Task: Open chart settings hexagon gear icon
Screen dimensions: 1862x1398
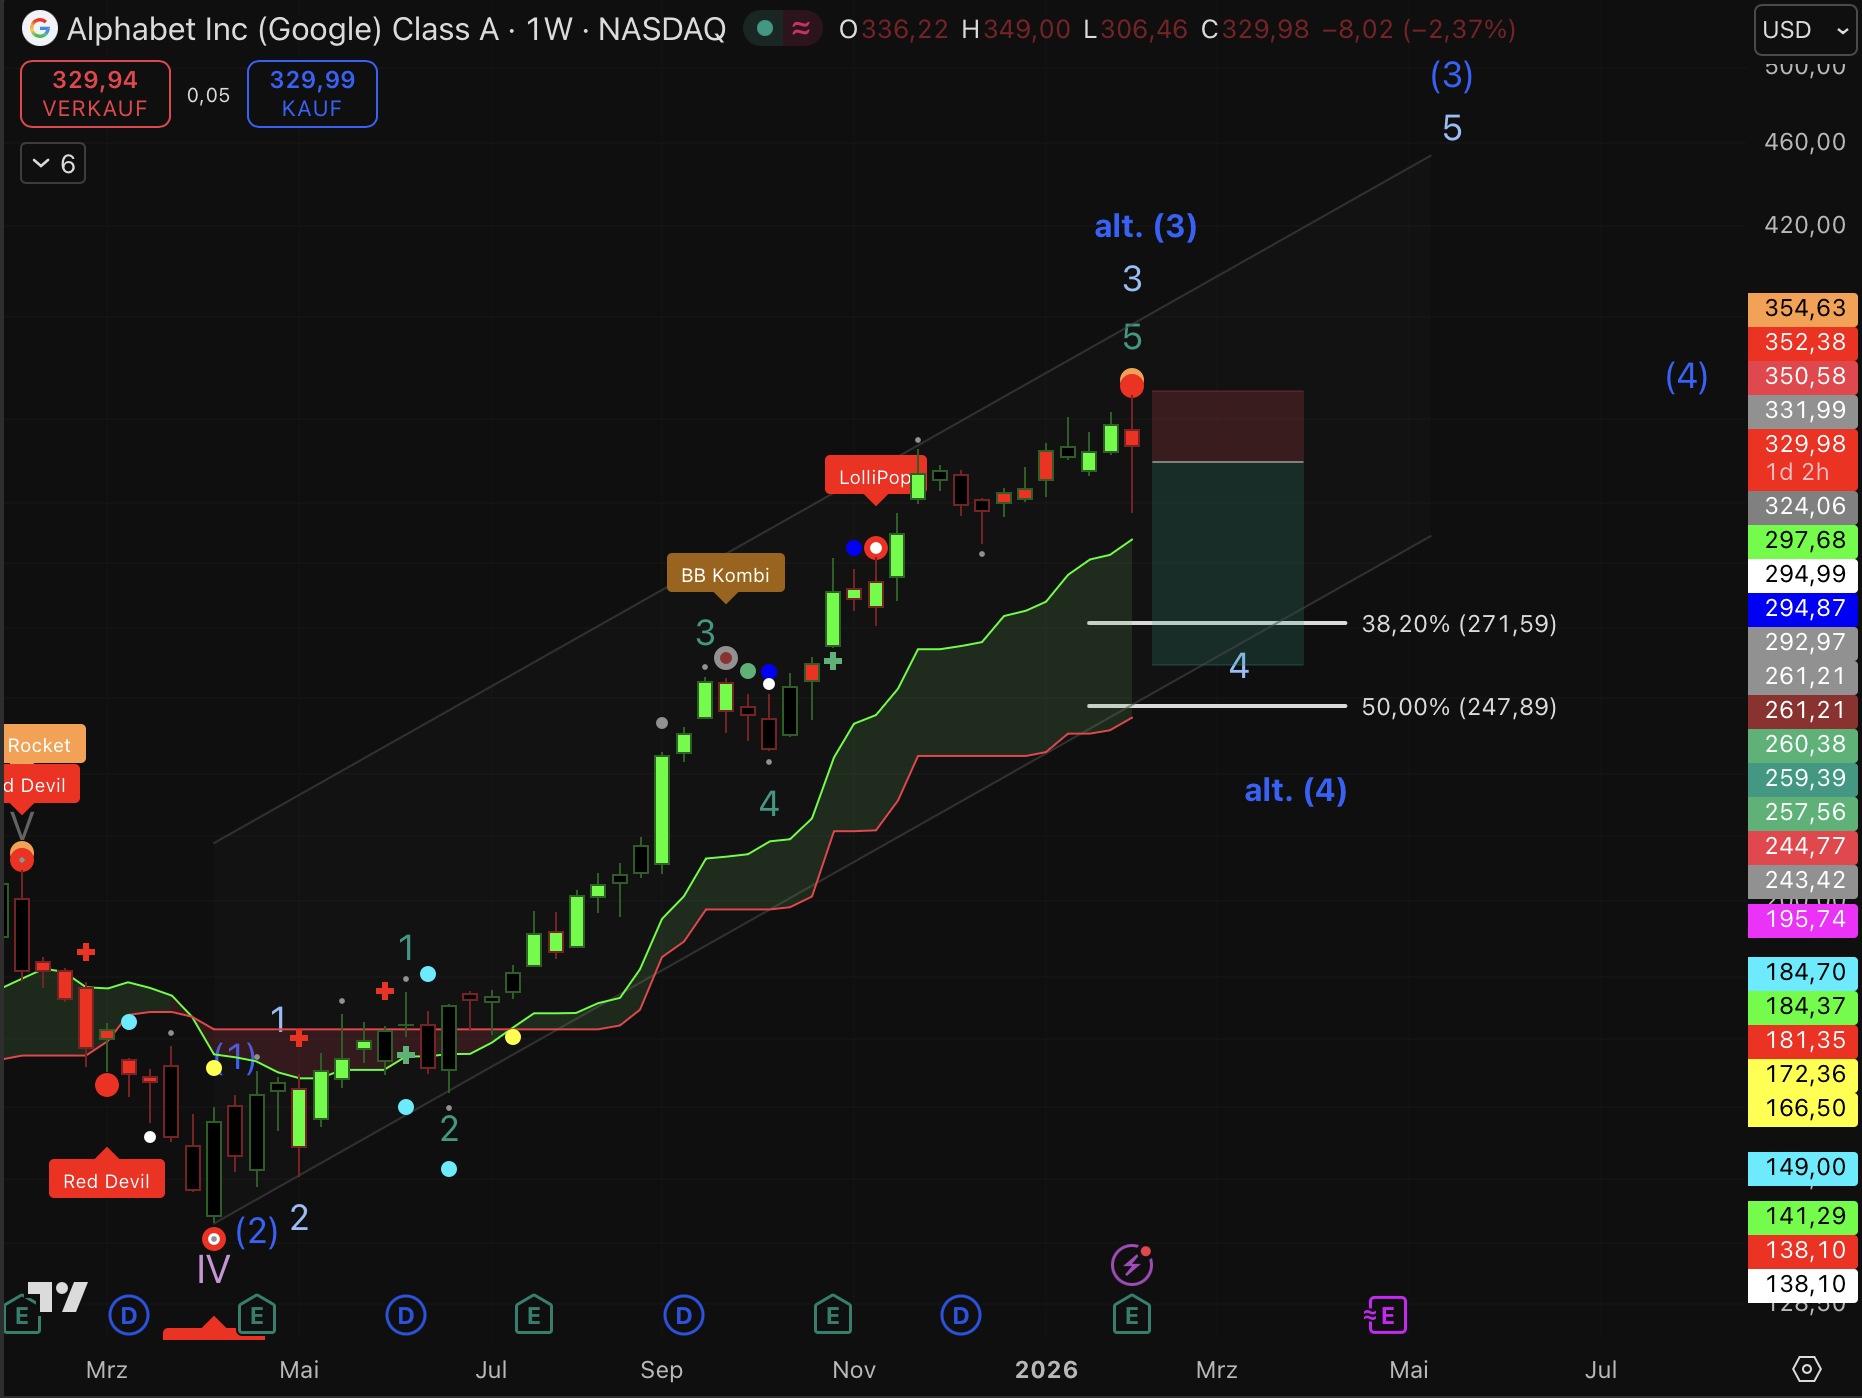Action: coord(1806,1368)
